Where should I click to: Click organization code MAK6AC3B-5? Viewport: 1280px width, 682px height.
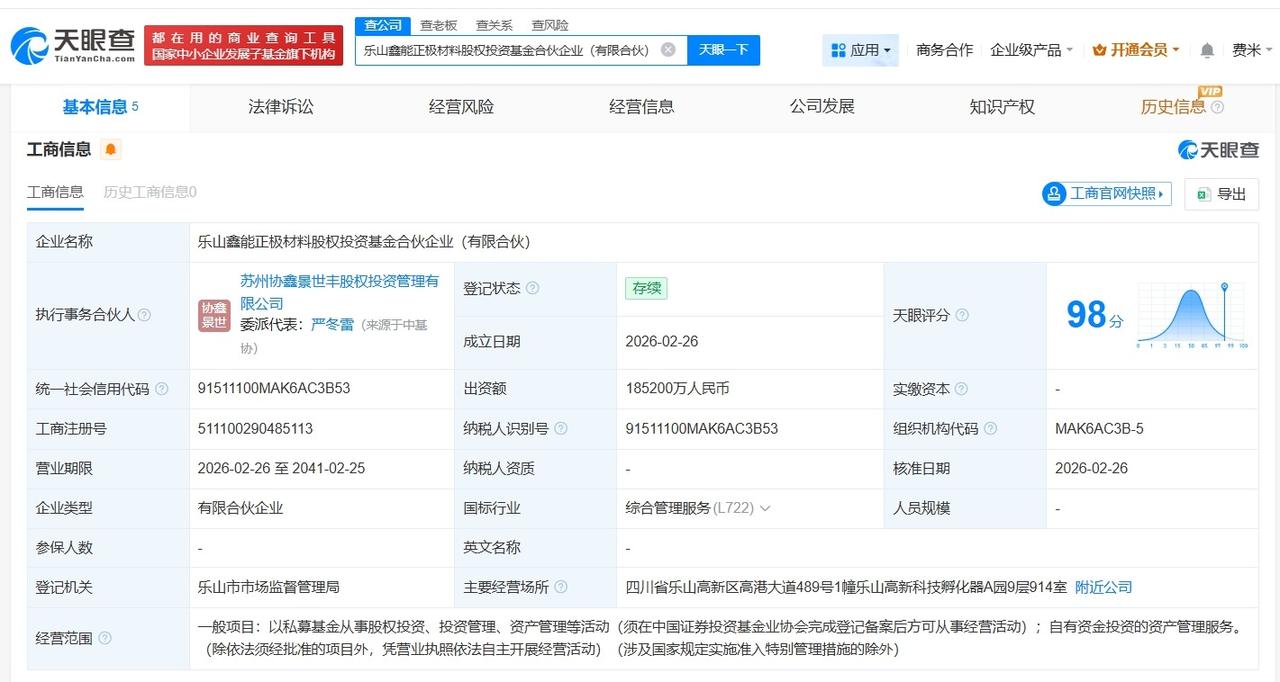[1099, 429]
